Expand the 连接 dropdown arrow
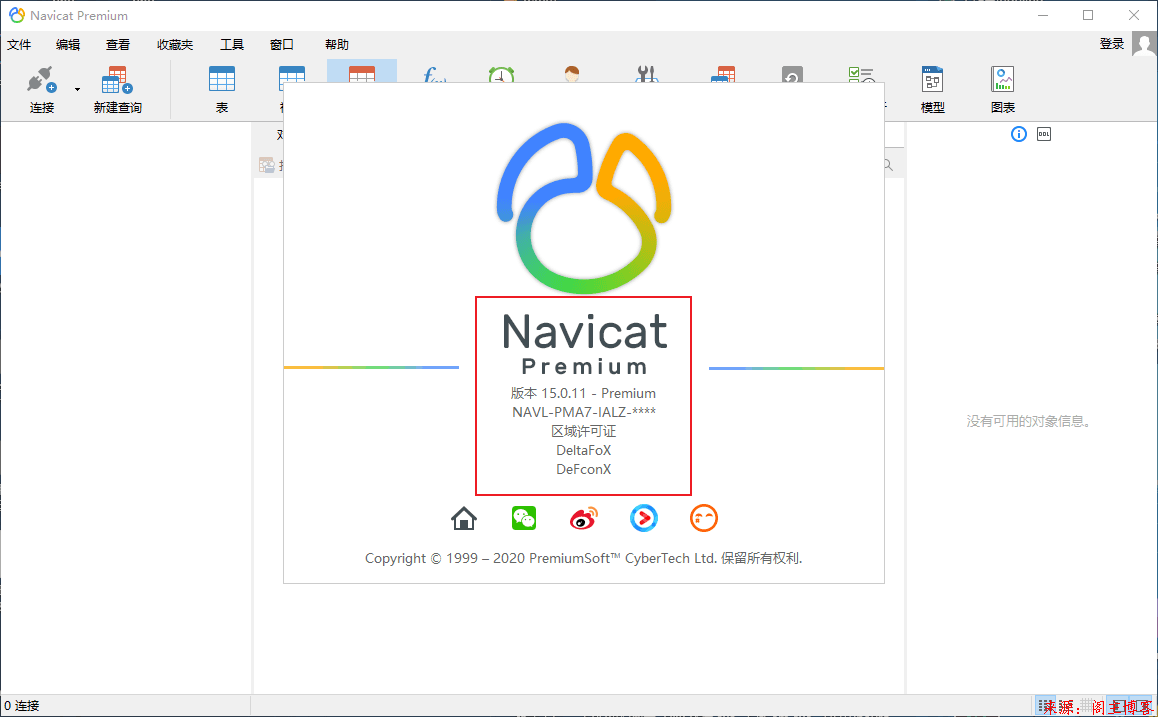This screenshot has width=1158, height=717. tap(78, 89)
